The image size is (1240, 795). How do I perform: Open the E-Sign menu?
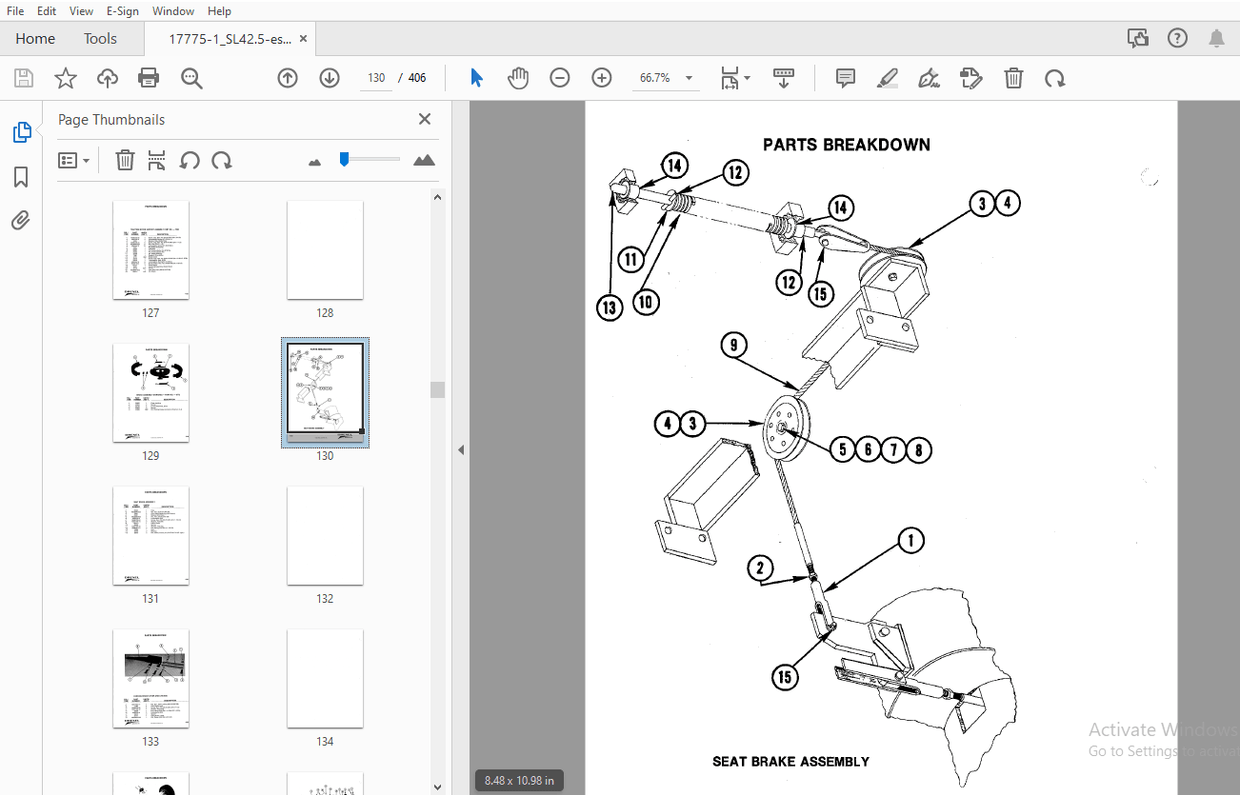[122, 11]
